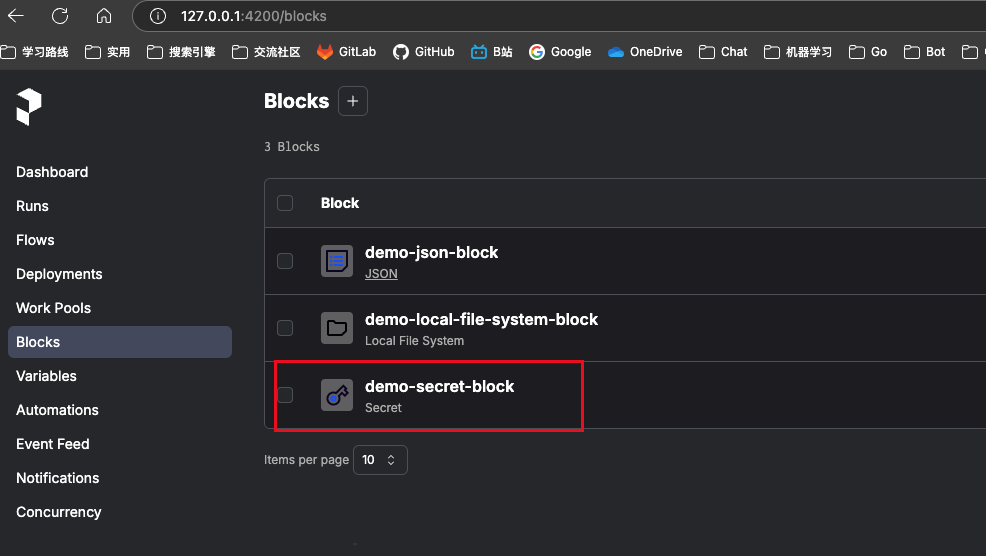Check the demo-local-file-system-block checkbox
Image resolution: width=986 pixels, height=556 pixels.
point(285,328)
